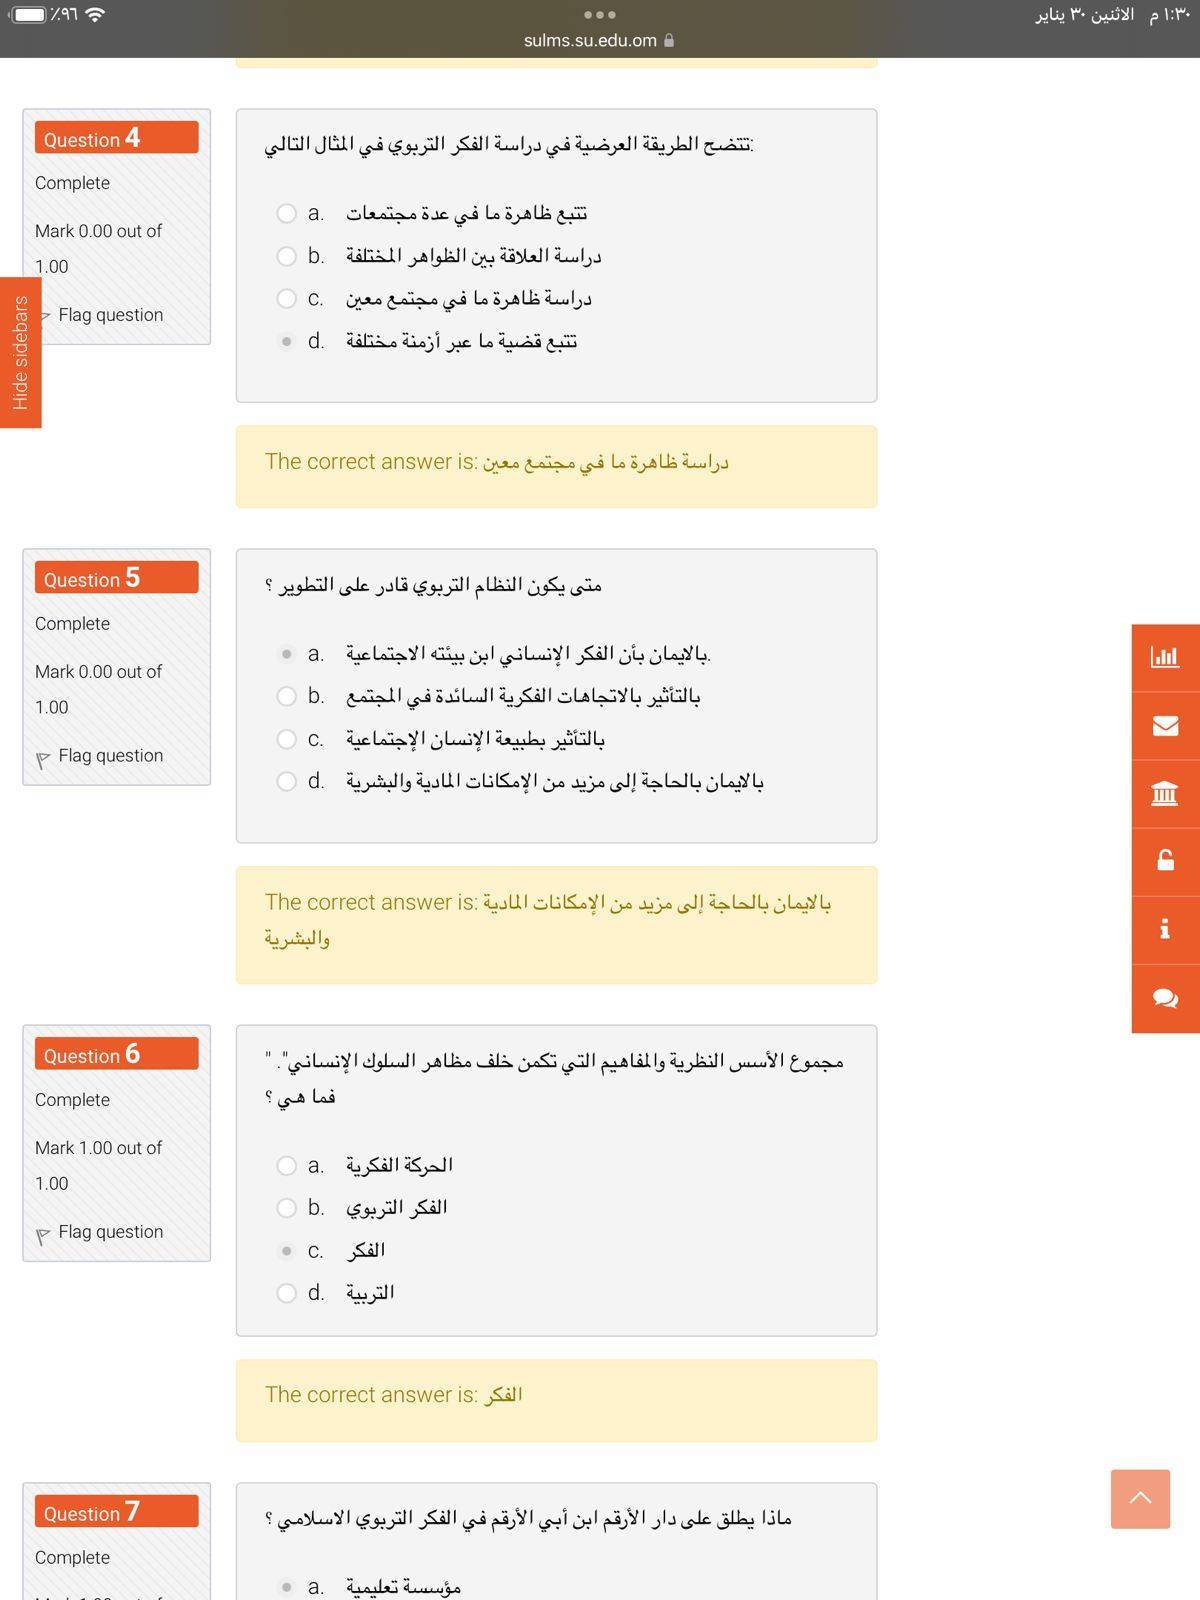Screen dimensions: 1200x1600
Task: Click the scroll-to-top arrow button
Action: (1140, 1498)
